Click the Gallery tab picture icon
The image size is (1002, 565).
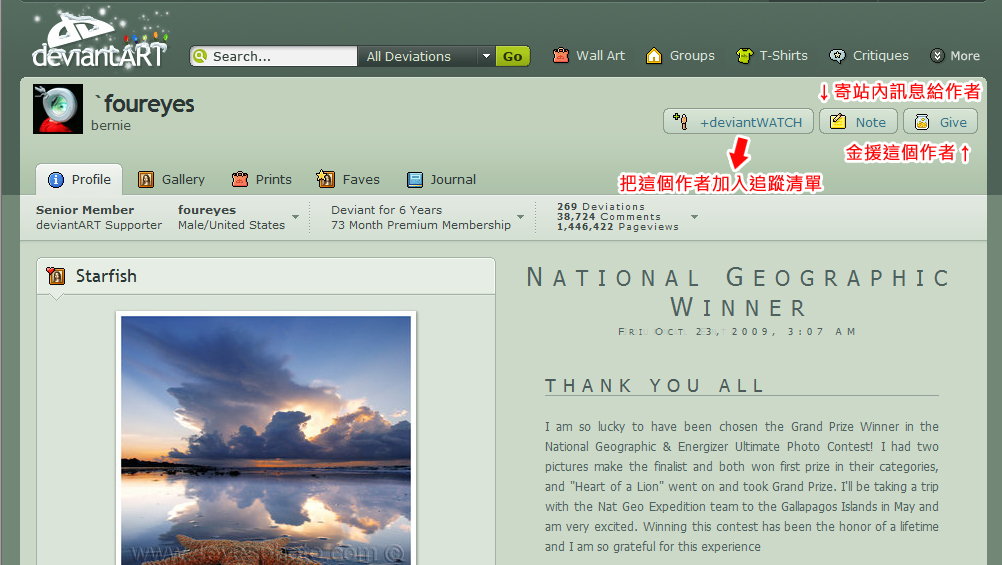click(146, 180)
